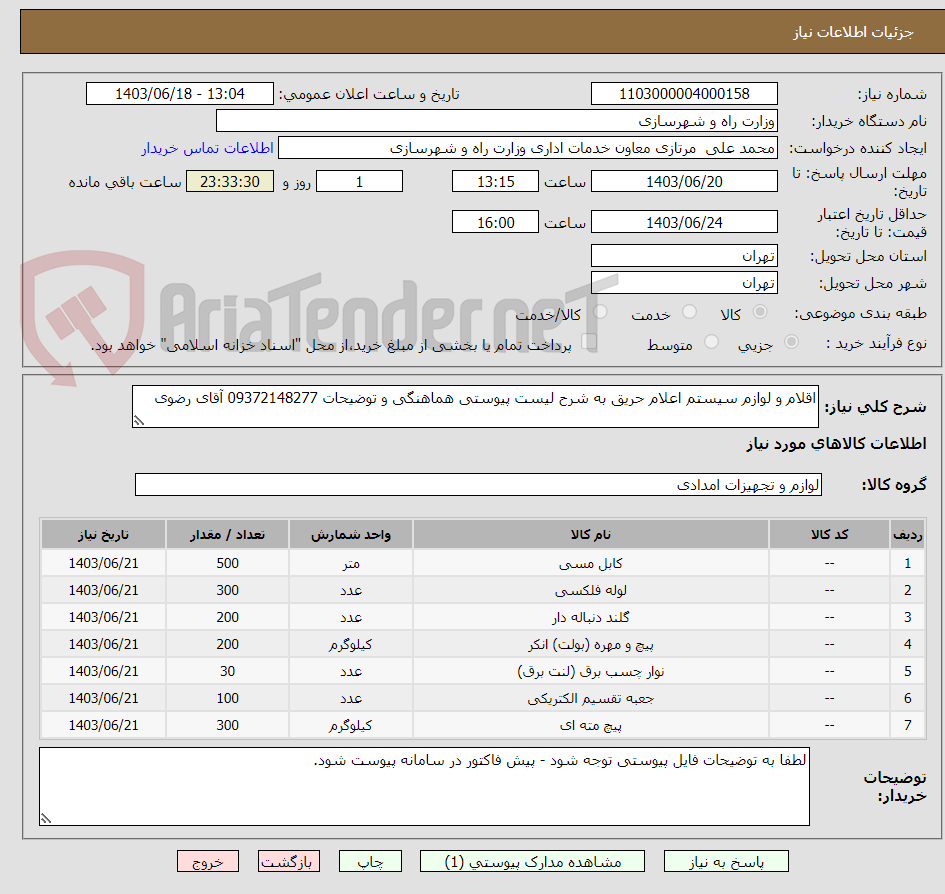Viewport: 945px width, 894px height.
Task: Click the کابل مسی item name
Action: click(591, 564)
